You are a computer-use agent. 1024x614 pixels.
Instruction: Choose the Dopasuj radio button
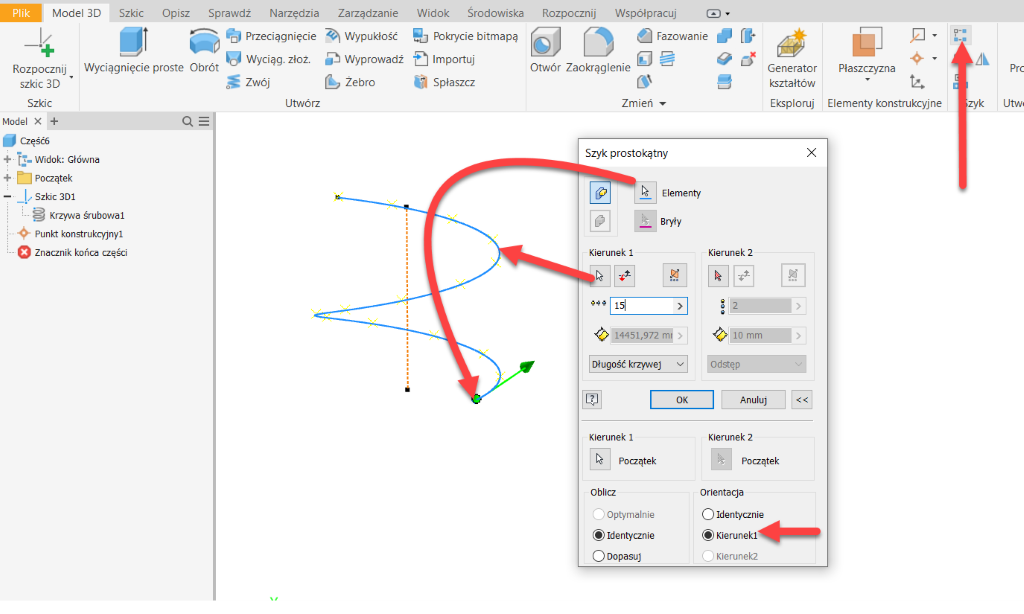[600, 556]
